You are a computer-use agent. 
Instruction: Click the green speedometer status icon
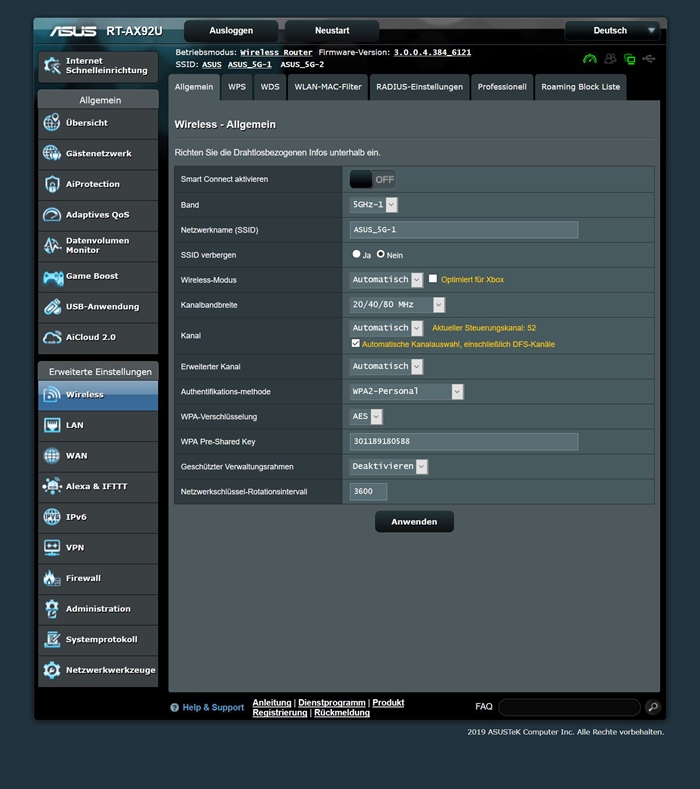590,59
